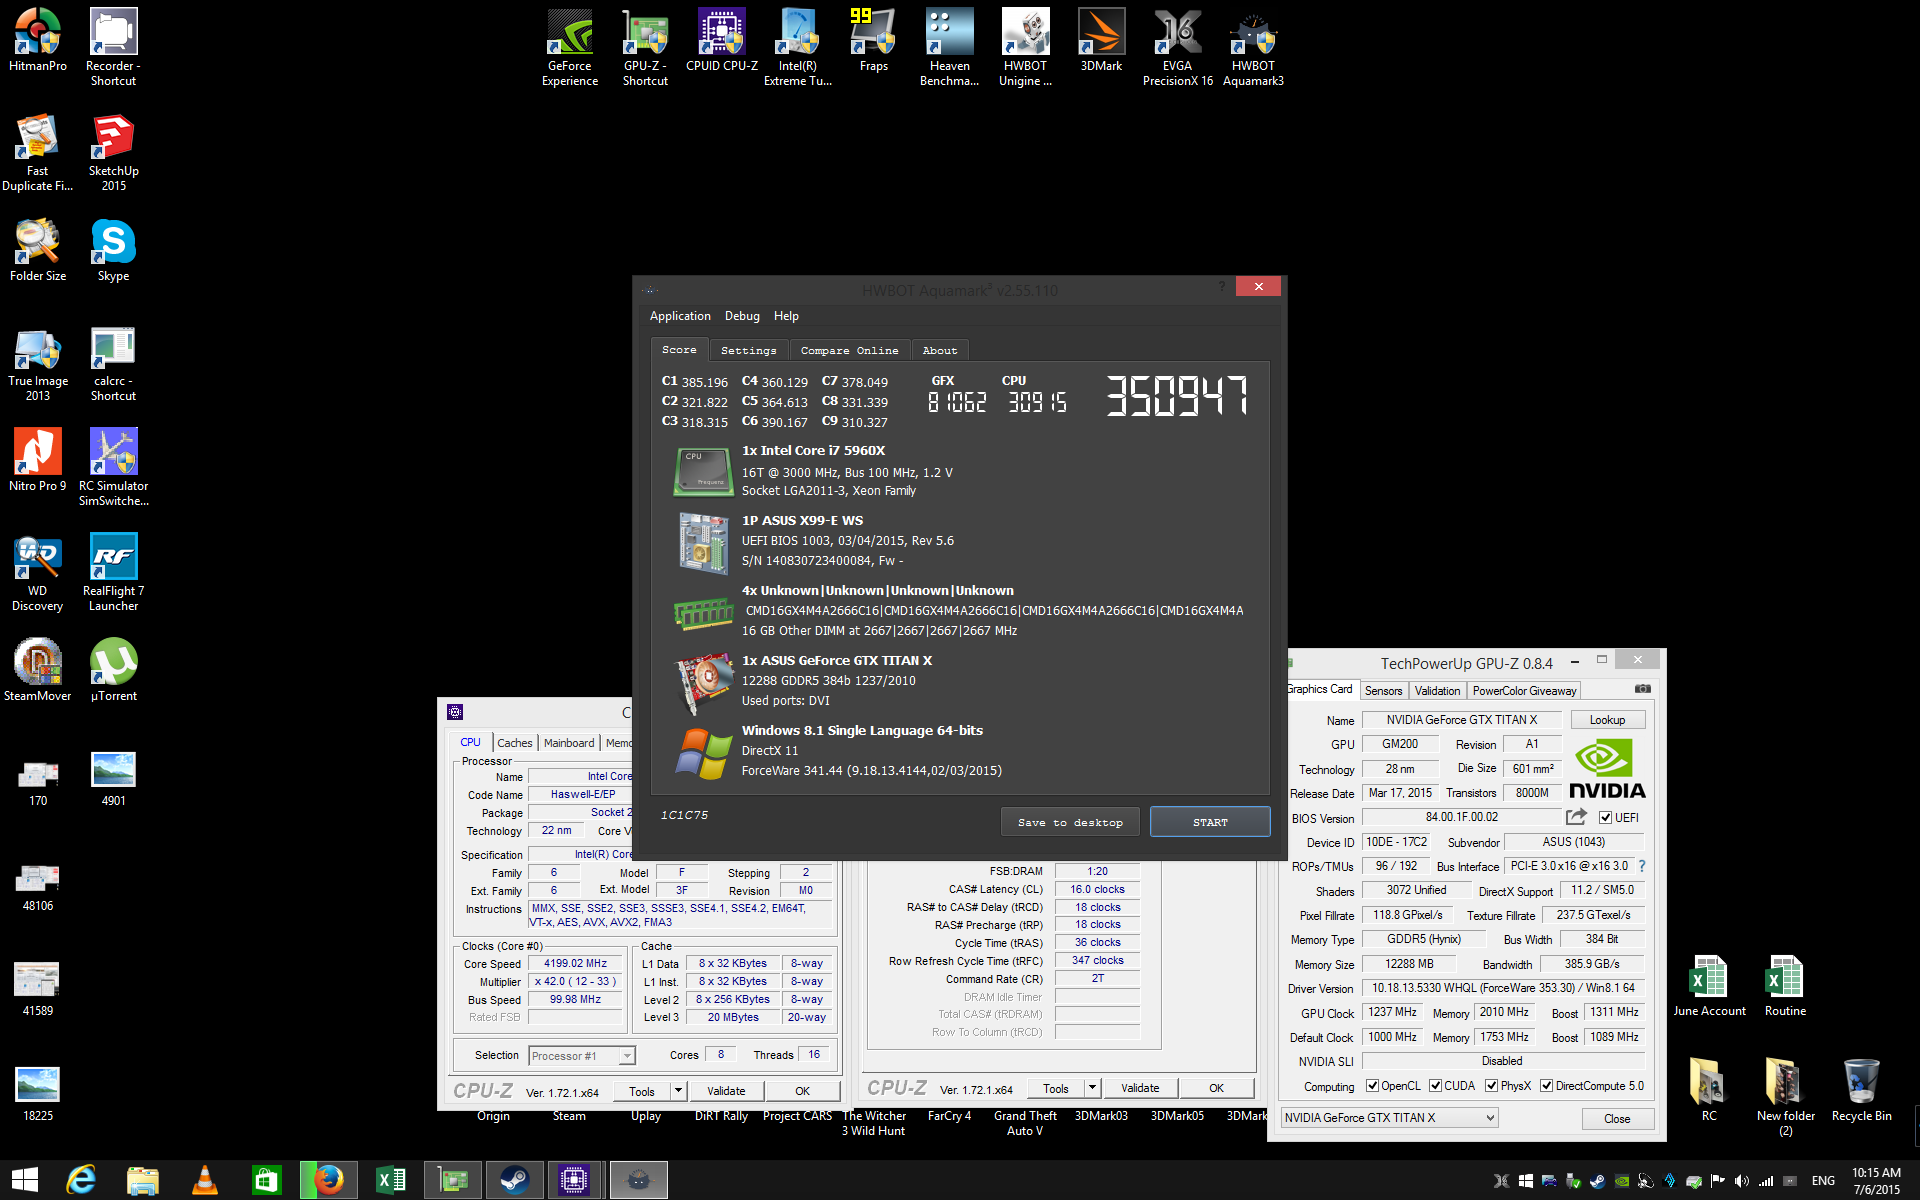Toggle UEFI checkbox in GPU-Z
The width and height of the screenshot is (1920, 1200).
tap(1605, 818)
